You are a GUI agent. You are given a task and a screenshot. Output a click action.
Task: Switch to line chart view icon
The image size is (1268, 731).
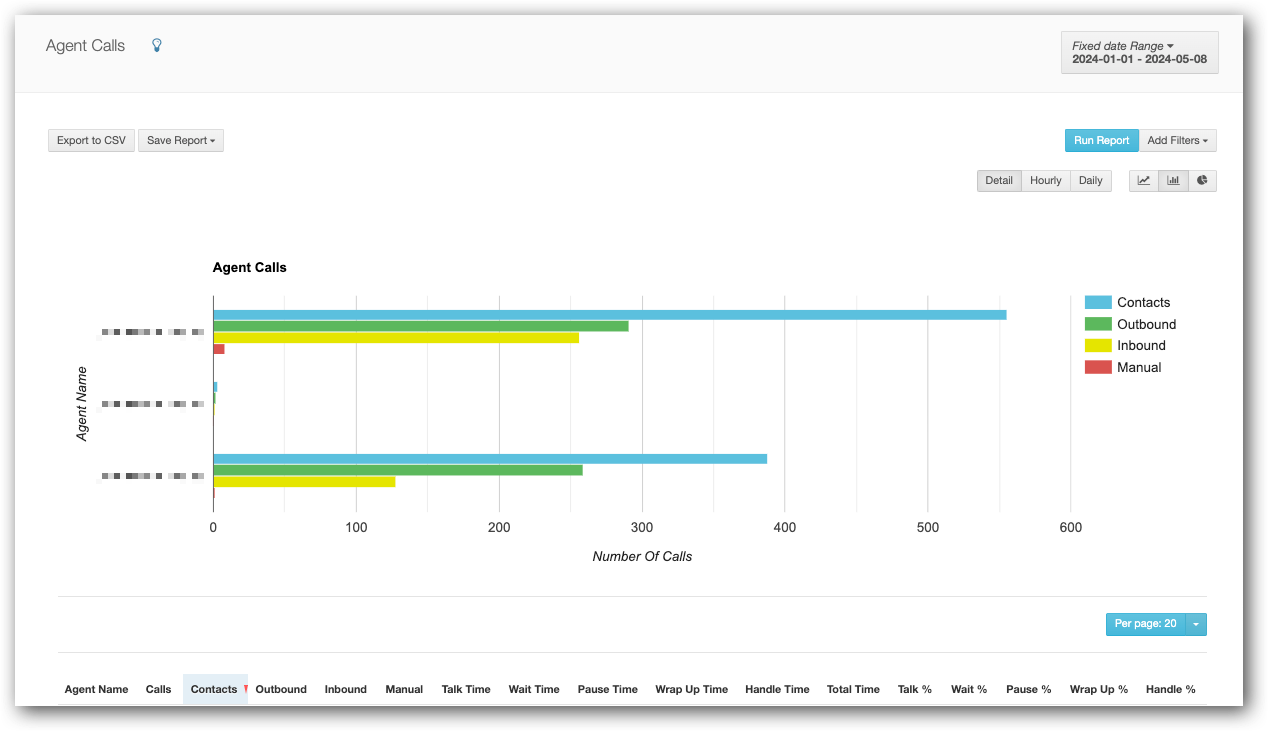pos(1144,181)
